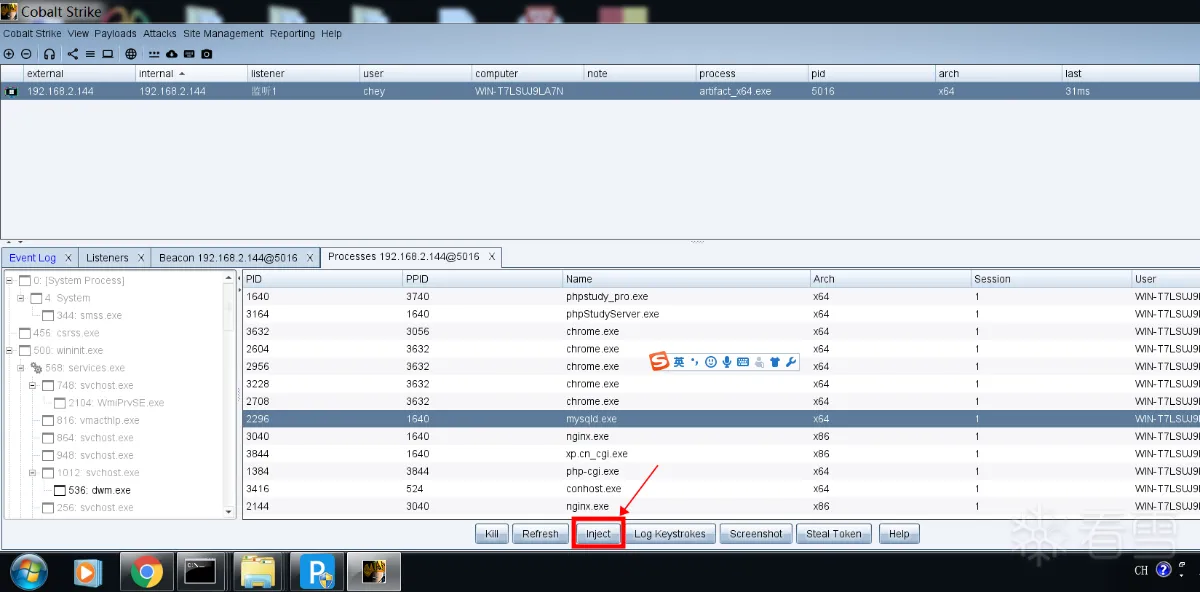Open the blue P shield taskbar app
Image resolution: width=1200 pixels, height=592 pixels.
(x=318, y=572)
